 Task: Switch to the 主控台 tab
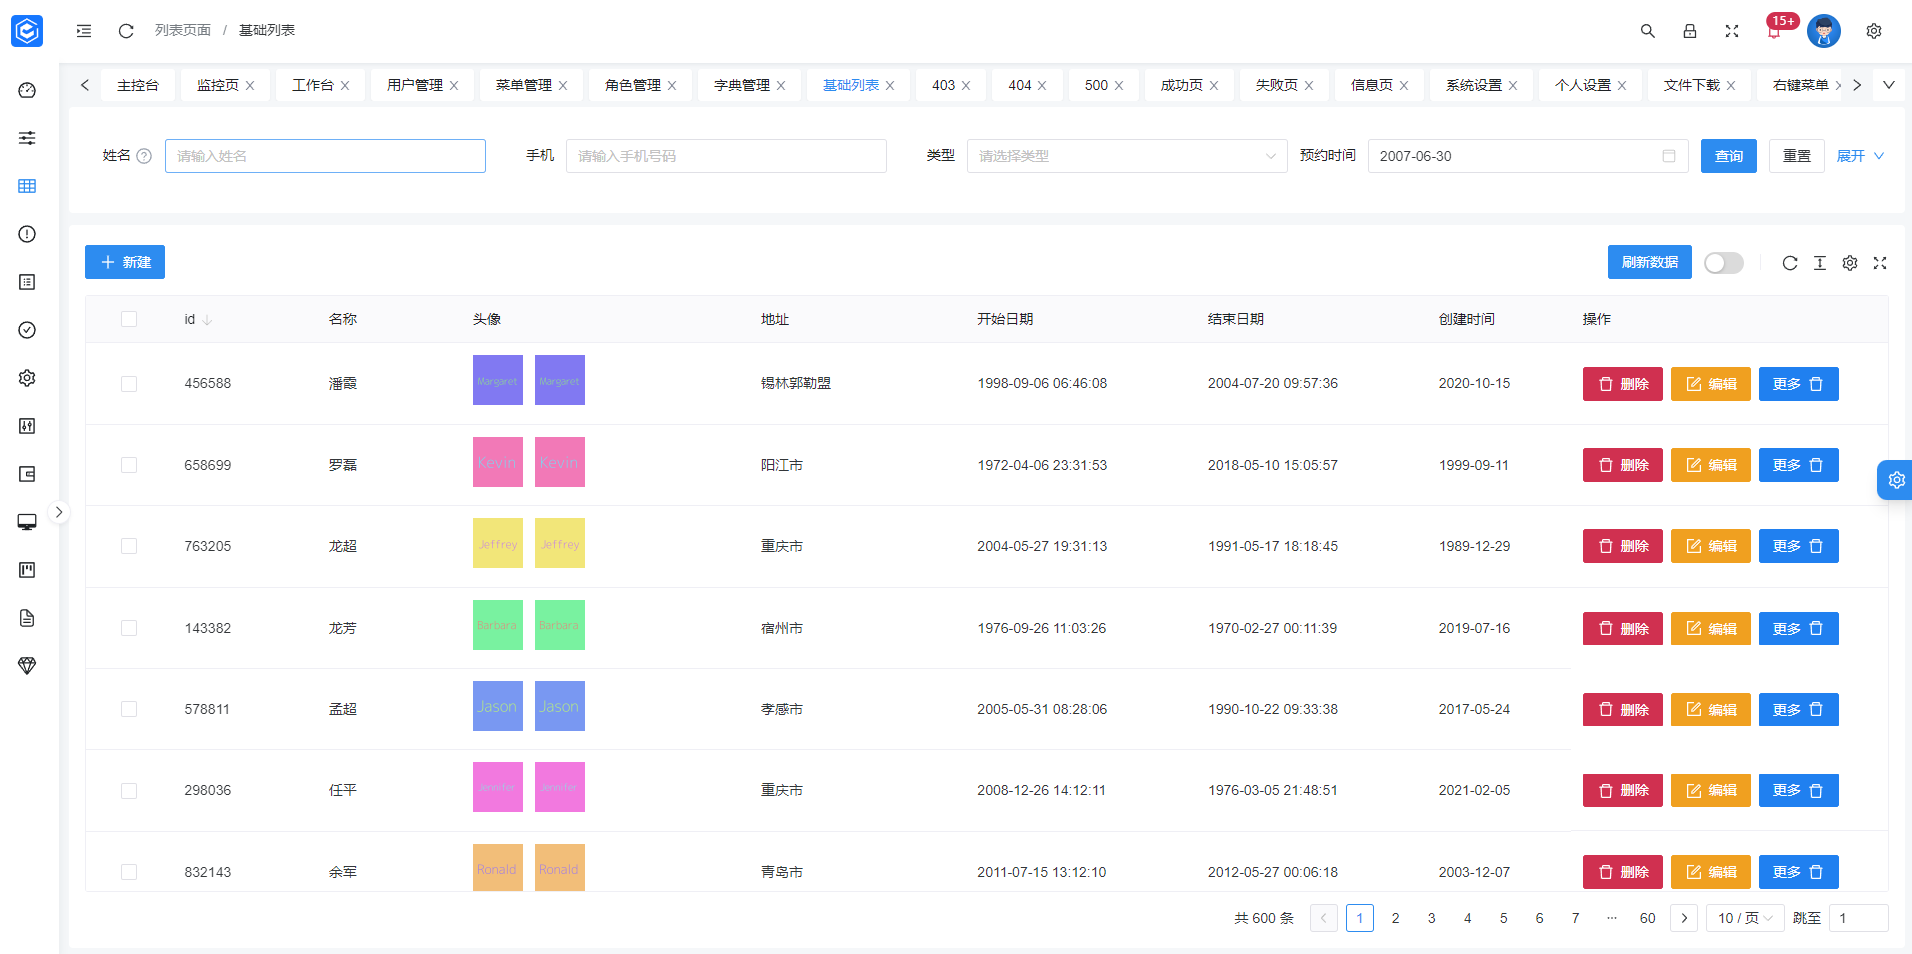coord(138,85)
